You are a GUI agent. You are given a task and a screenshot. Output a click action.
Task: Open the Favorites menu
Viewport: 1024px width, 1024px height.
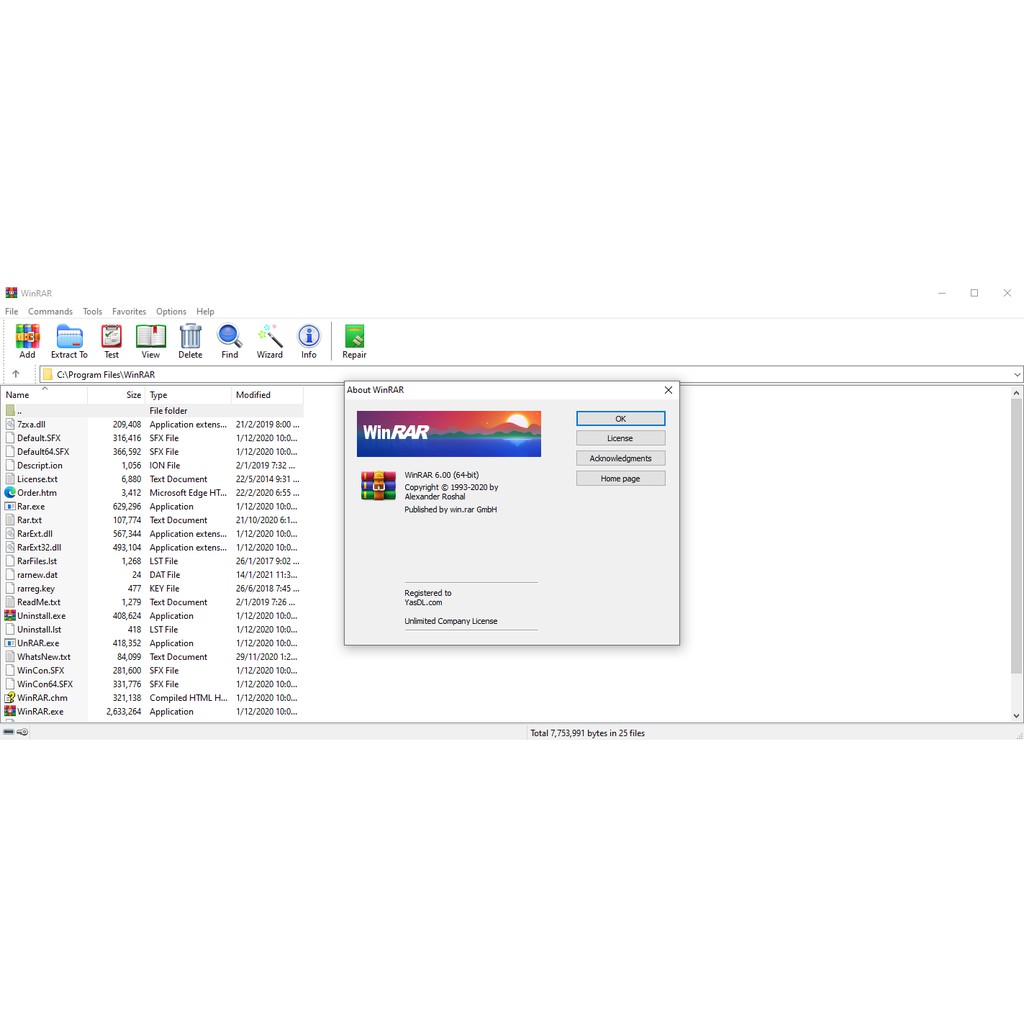click(x=129, y=312)
